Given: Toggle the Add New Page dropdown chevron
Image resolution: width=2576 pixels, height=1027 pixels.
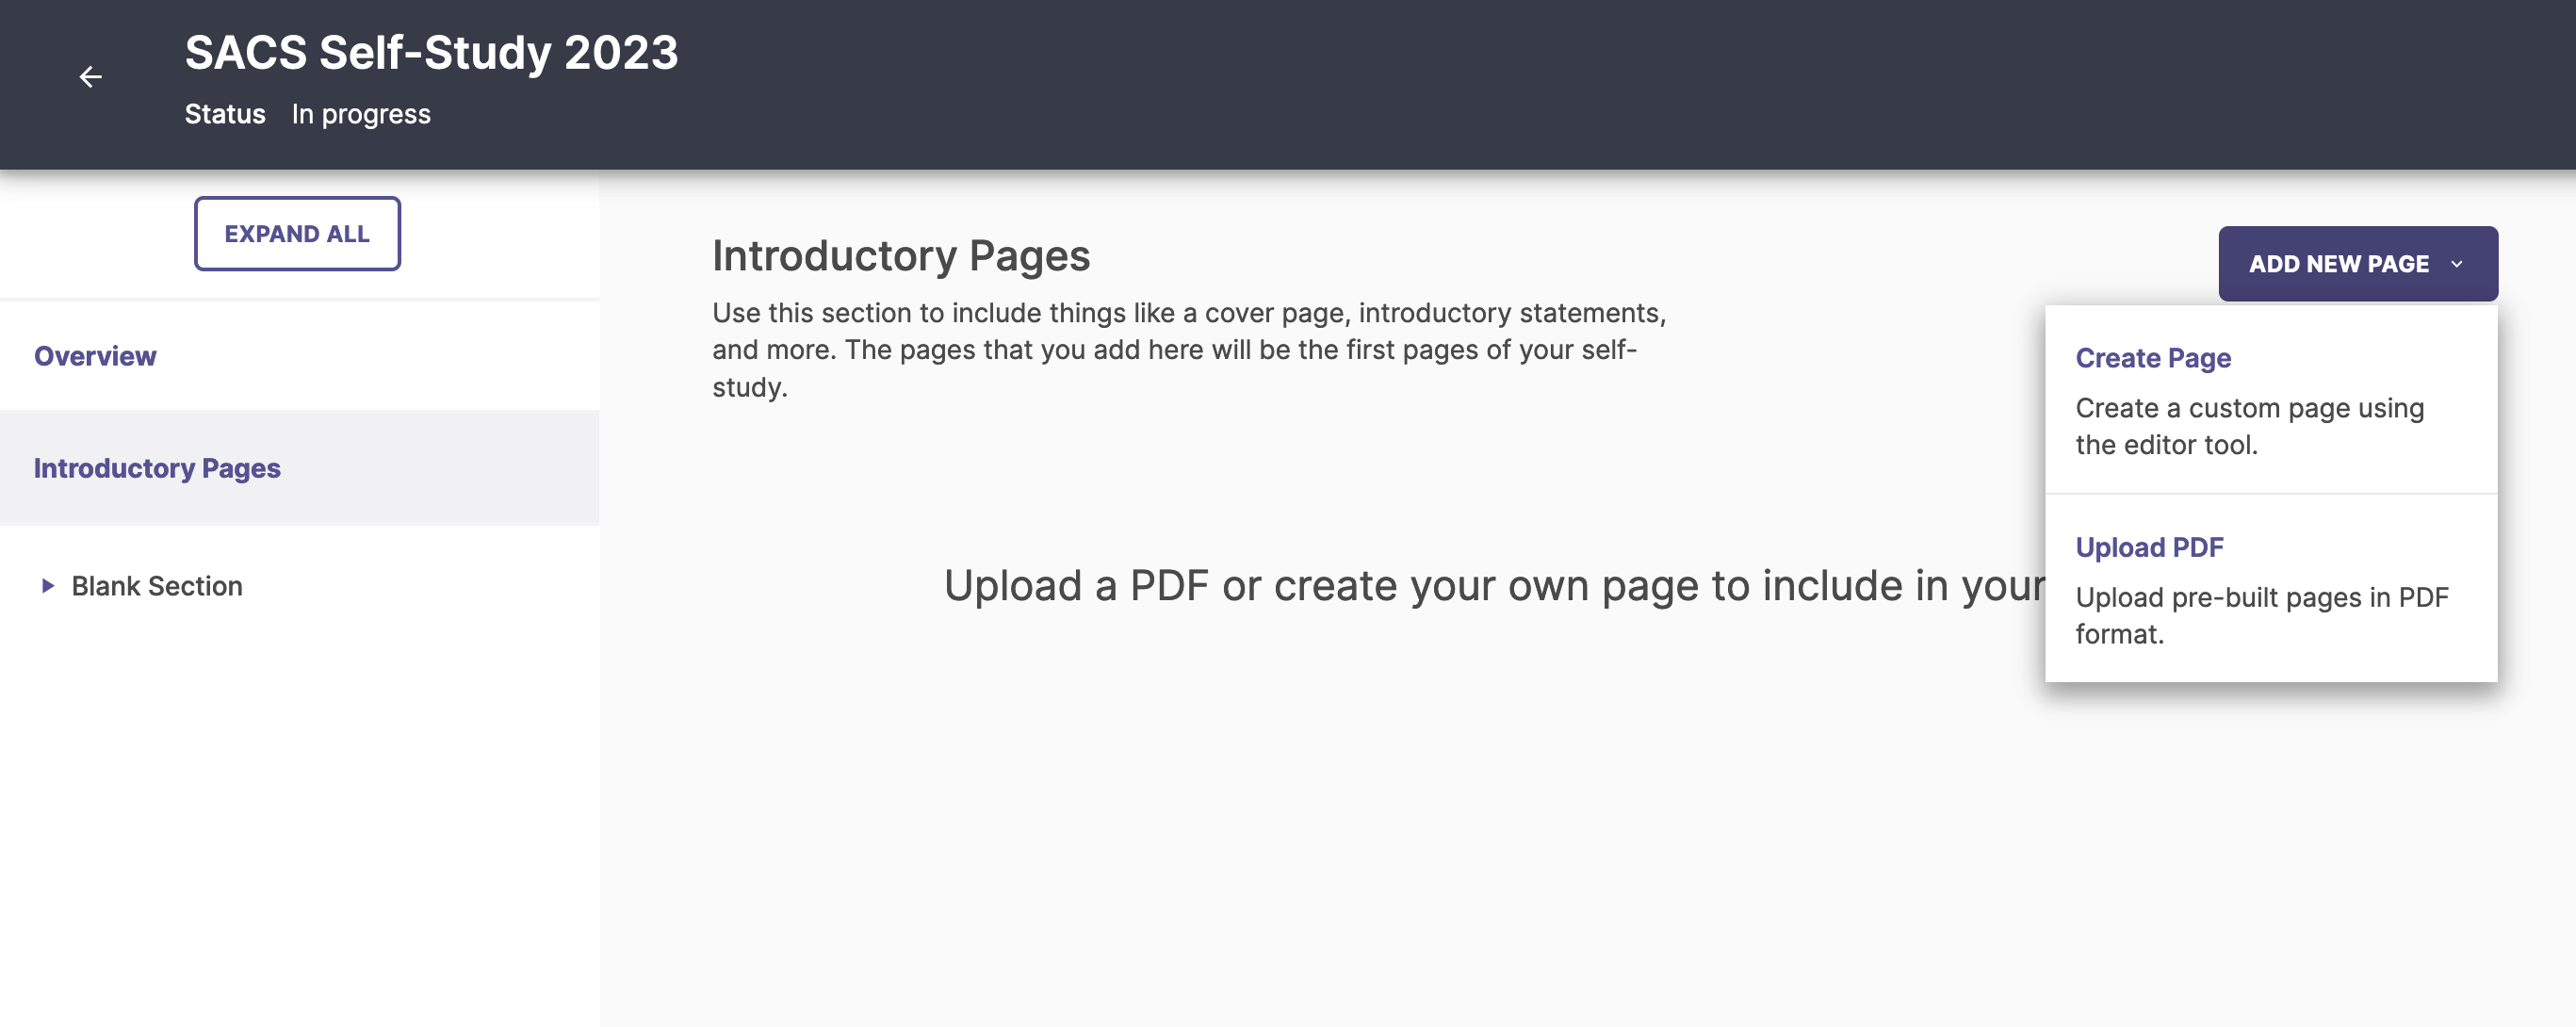Looking at the screenshot, I should (2456, 264).
